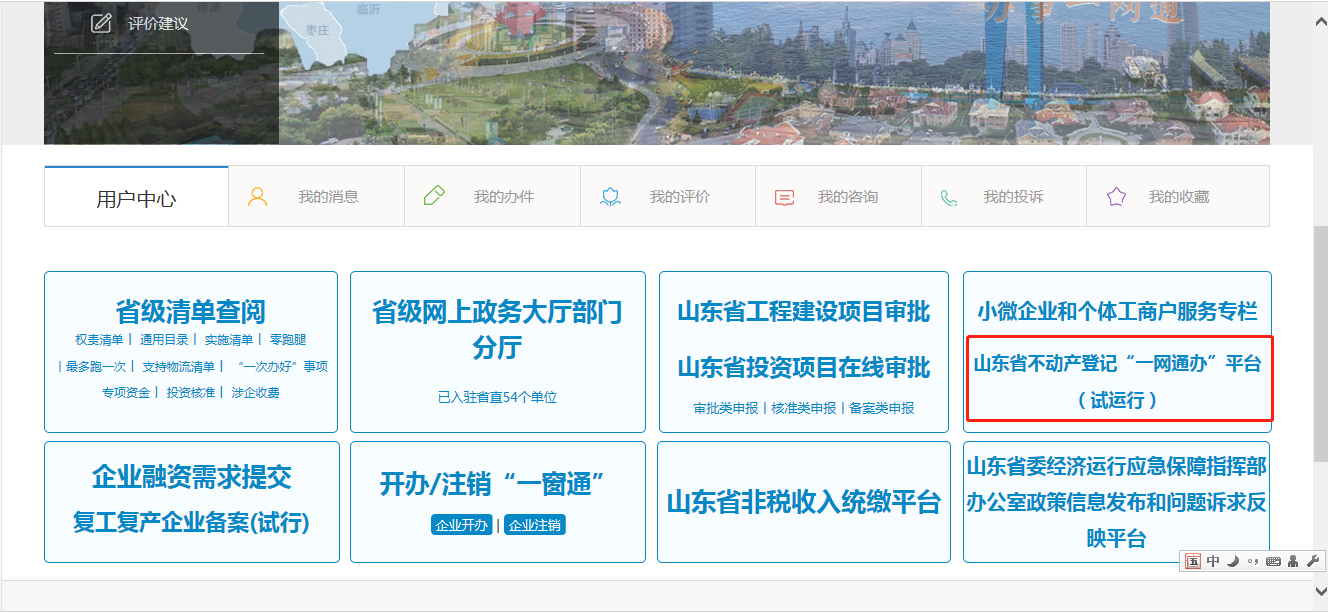Viewport: 1328px width, 613px height.
Task: Open the 省级清单查阅 heading link
Action: (190, 311)
